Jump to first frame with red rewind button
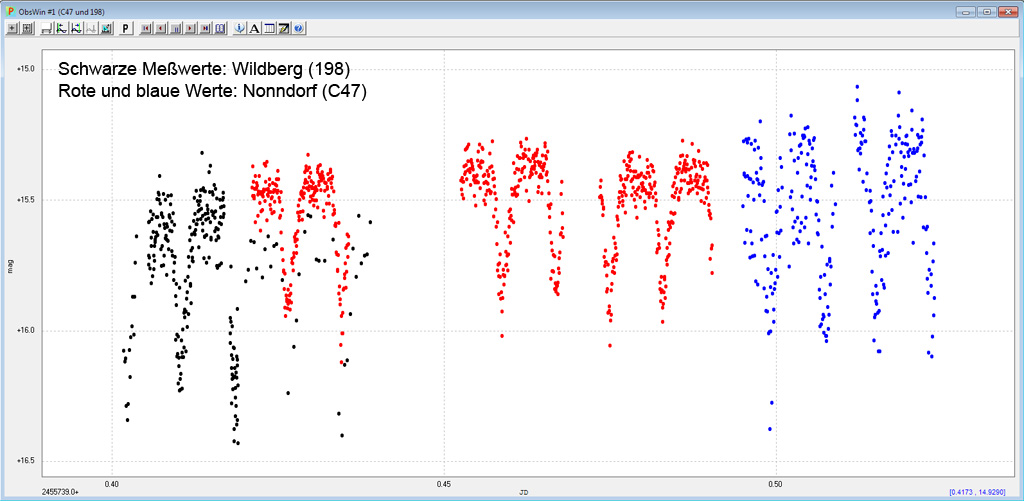The image size is (1024, 501). tap(146, 28)
